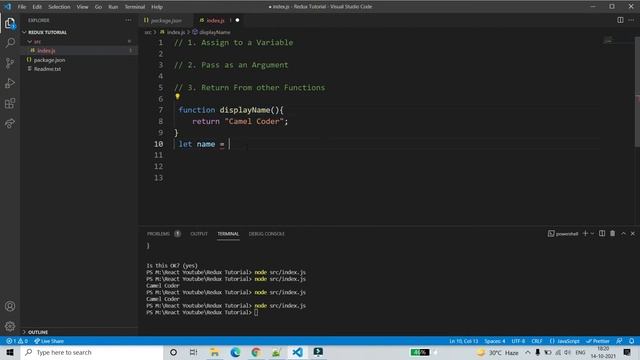Image resolution: width=640 pixels, height=360 pixels.
Task: Change end of line sequence CRLF
Action: coord(537,341)
